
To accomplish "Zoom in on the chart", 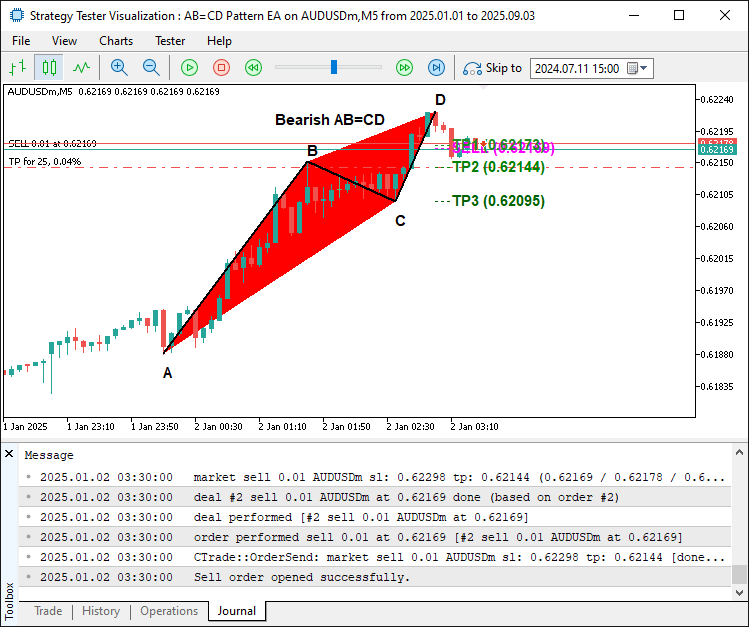I will pyautogui.click(x=119, y=67).
